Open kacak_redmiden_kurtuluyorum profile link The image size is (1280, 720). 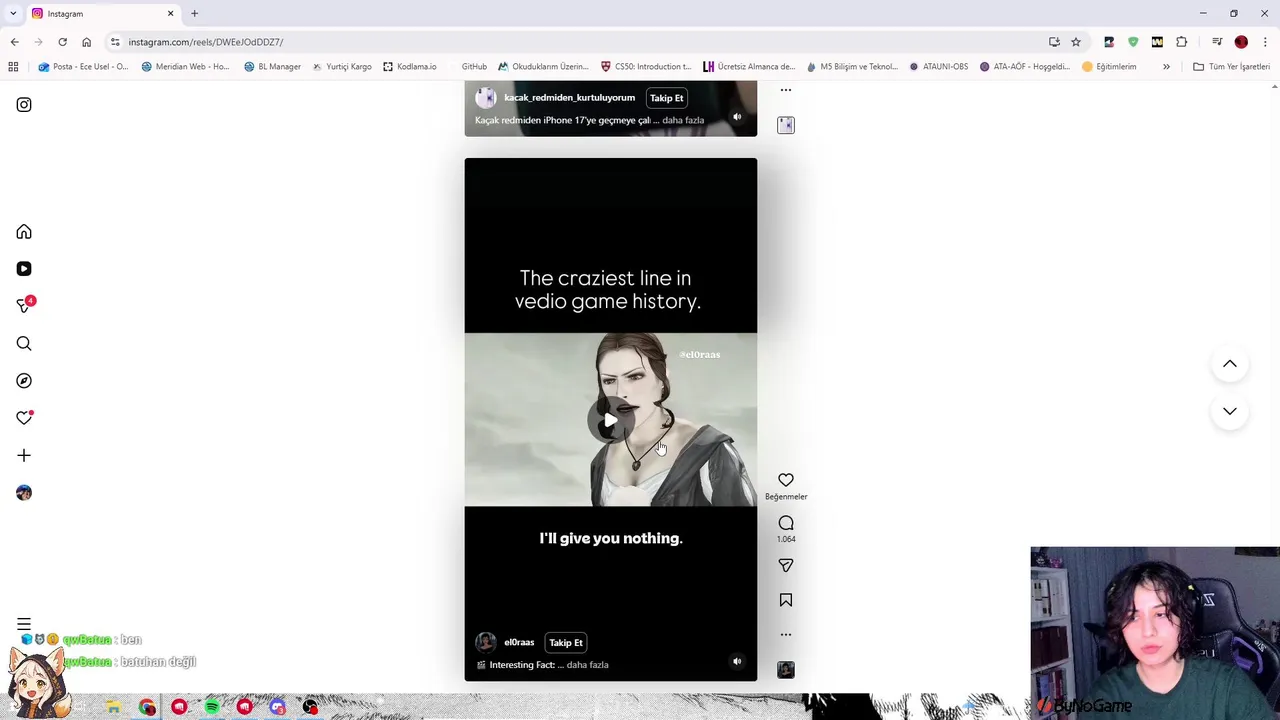click(x=569, y=98)
